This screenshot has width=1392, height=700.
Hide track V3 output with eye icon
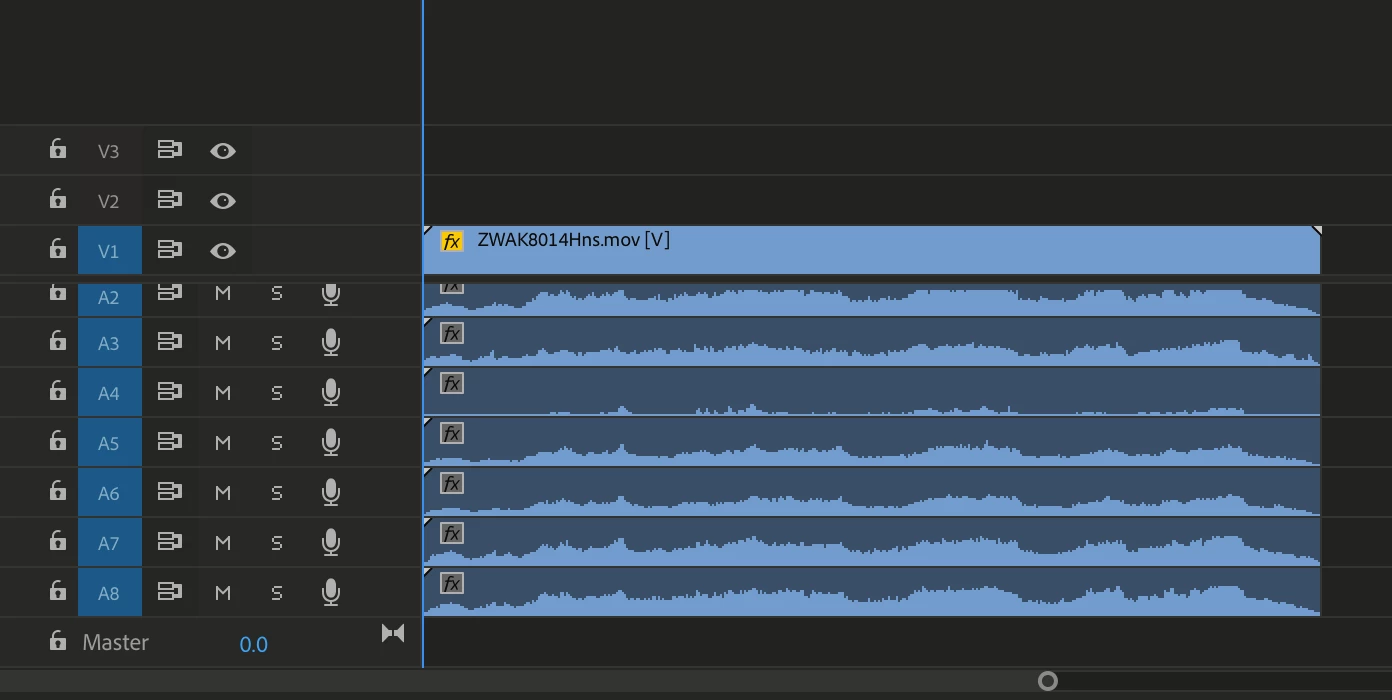(223, 151)
